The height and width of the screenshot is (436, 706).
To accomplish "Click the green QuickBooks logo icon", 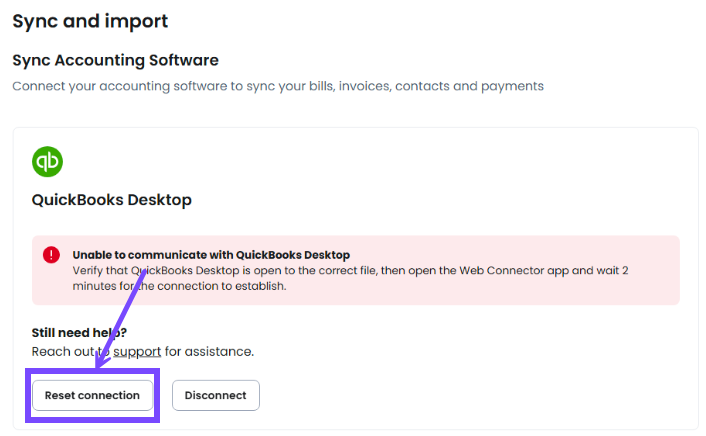I will 48,162.
